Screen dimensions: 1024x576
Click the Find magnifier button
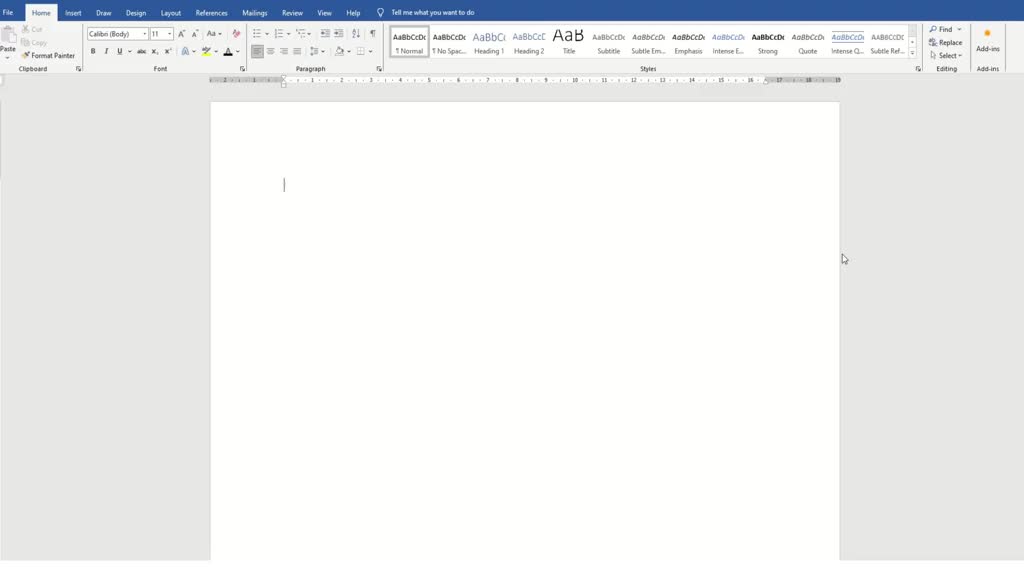click(x=941, y=29)
